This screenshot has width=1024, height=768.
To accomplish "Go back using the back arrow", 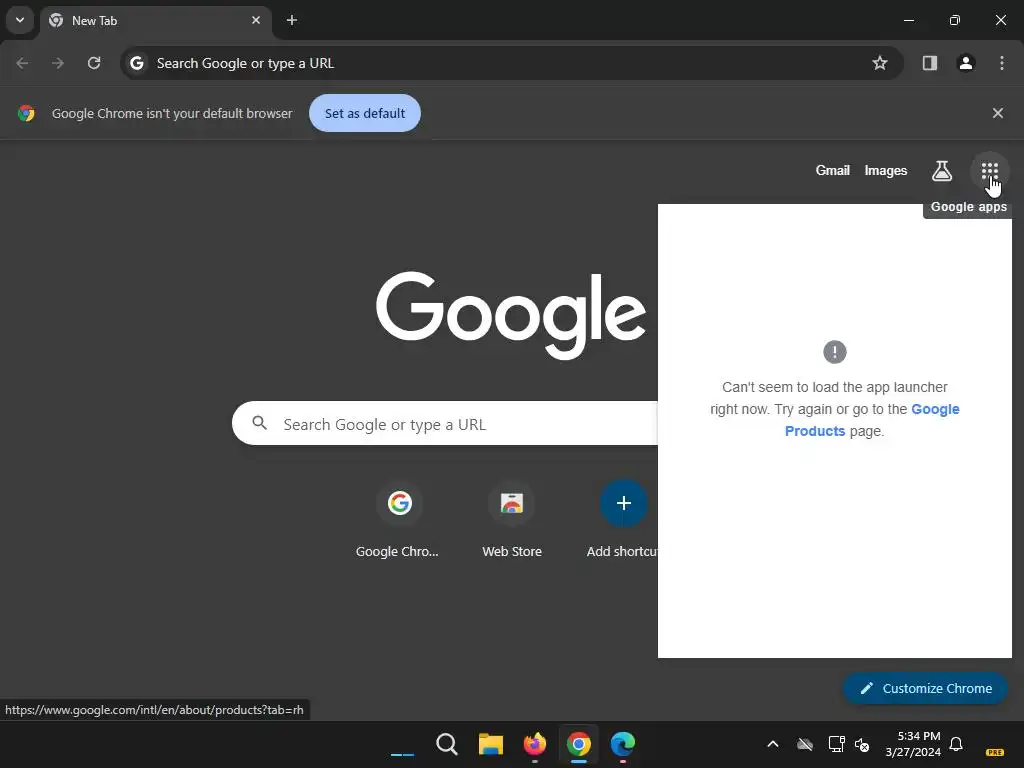I will 22,63.
